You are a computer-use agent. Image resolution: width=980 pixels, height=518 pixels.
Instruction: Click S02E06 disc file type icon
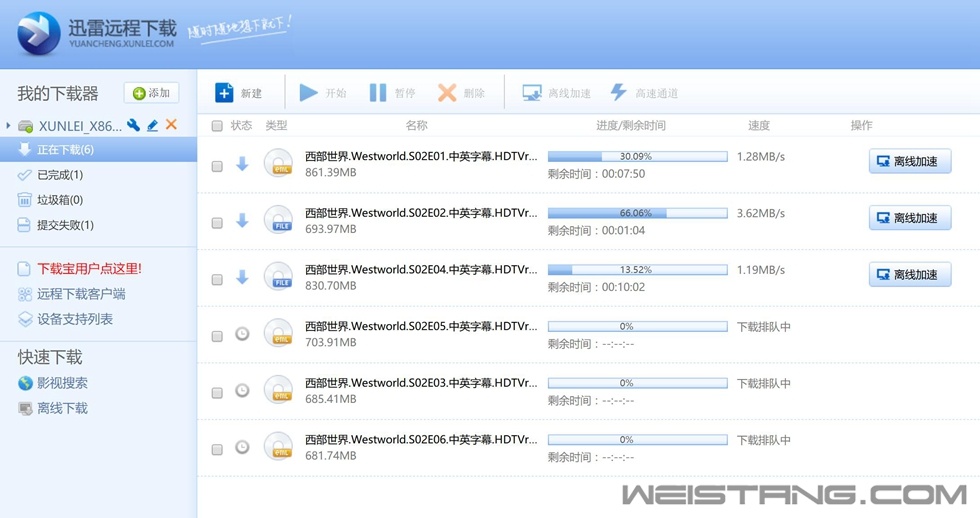(278, 447)
